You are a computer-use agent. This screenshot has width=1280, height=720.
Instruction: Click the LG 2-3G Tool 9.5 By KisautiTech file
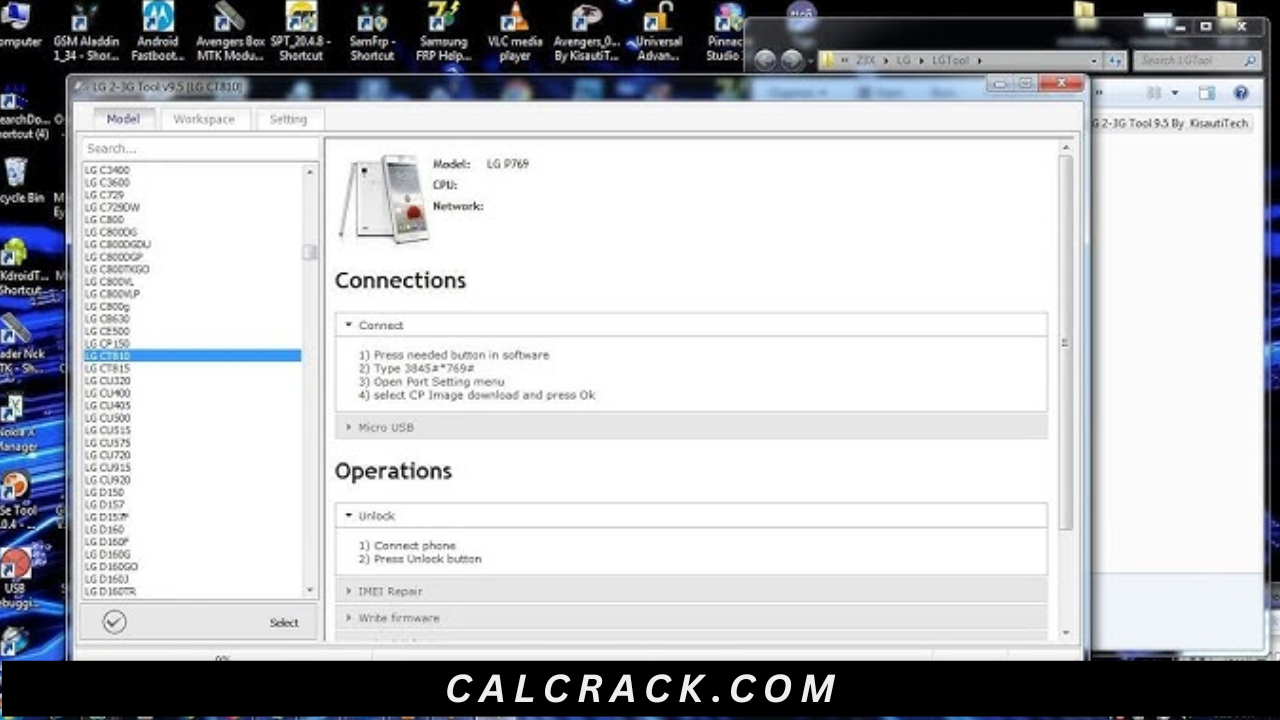(x=1171, y=123)
